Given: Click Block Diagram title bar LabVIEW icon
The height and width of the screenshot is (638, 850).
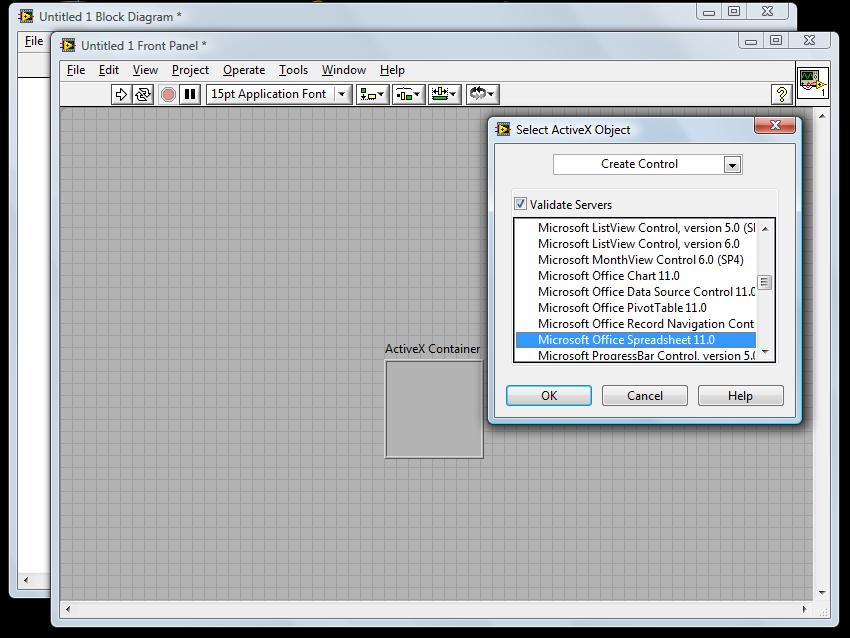Looking at the screenshot, I should (26, 16).
